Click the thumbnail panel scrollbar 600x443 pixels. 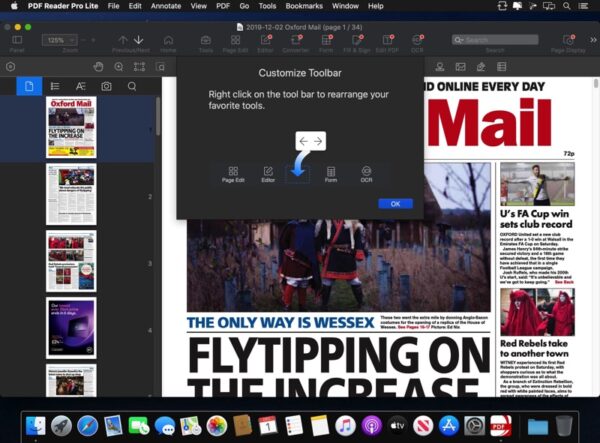158,116
